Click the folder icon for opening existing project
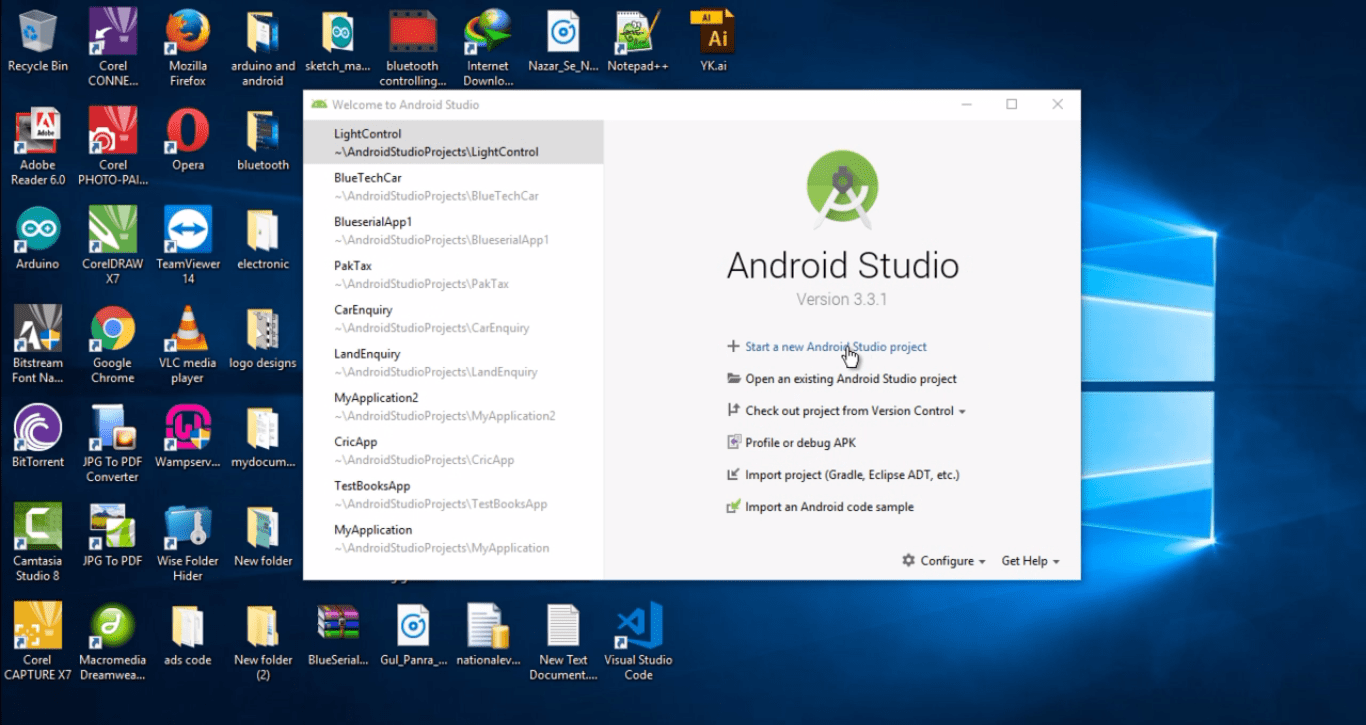This screenshot has width=1366, height=725. 731,378
